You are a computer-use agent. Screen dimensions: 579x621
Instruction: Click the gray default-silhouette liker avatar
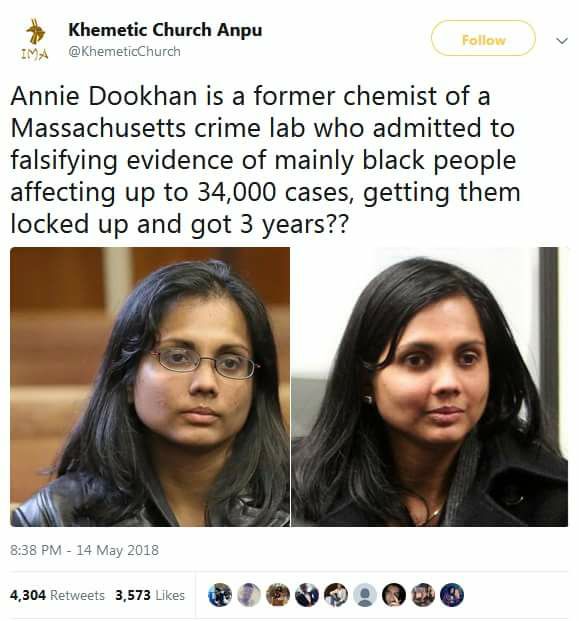click(x=365, y=595)
